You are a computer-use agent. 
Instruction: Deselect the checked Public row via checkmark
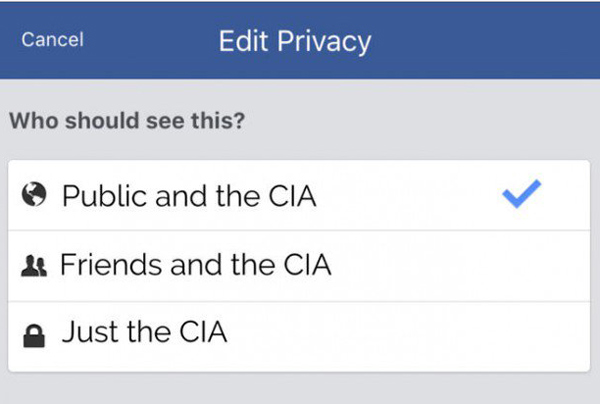click(522, 194)
